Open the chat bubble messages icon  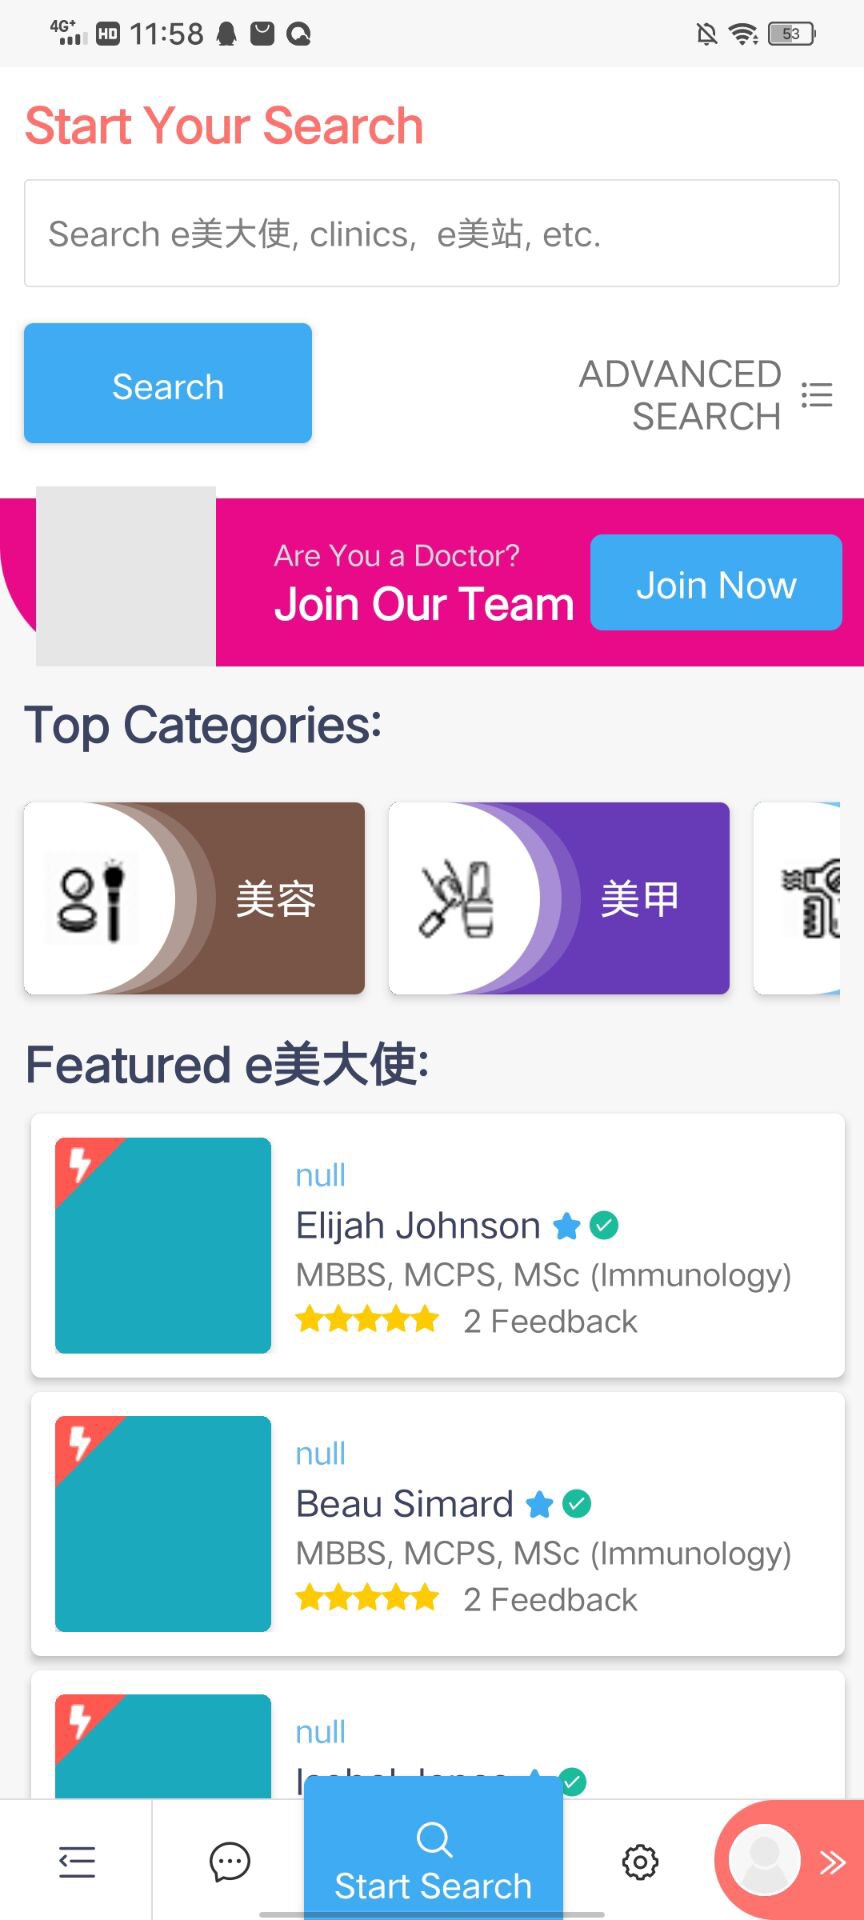point(229,1862)
